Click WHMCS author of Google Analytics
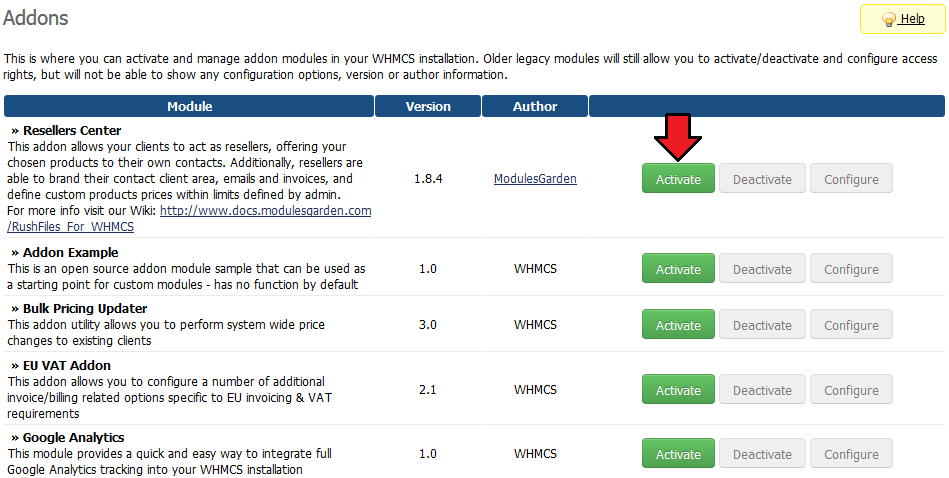Viewport: 949px width, 478px height. [x=535, y=454]
